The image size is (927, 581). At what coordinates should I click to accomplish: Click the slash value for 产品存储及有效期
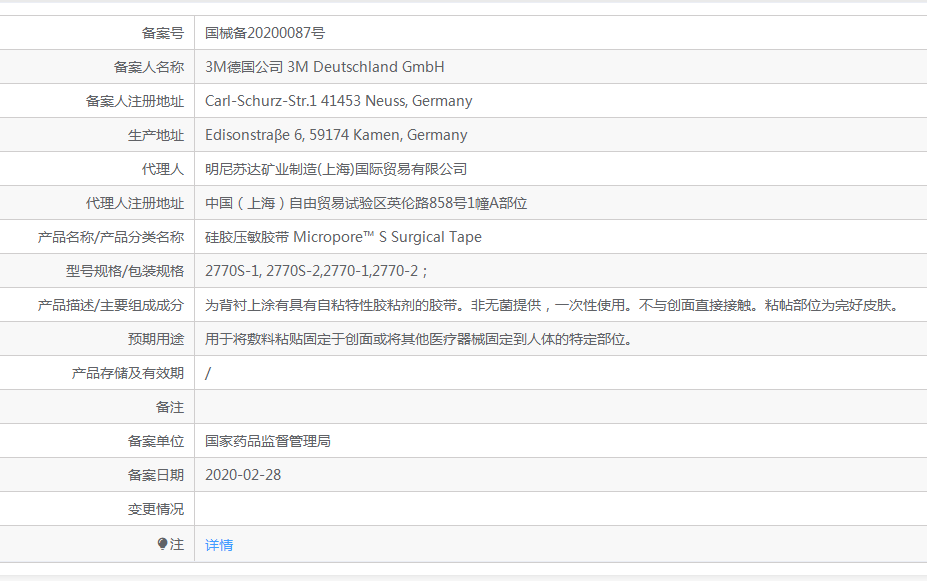[x=208, y=373]
